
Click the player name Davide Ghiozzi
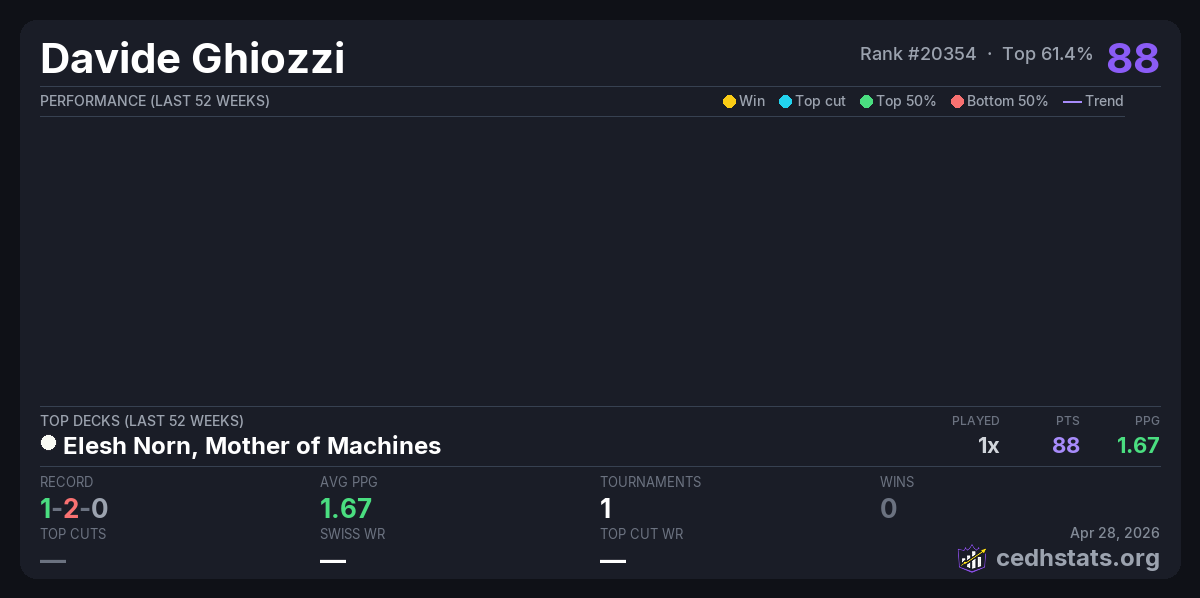click(x=192, y=59)
